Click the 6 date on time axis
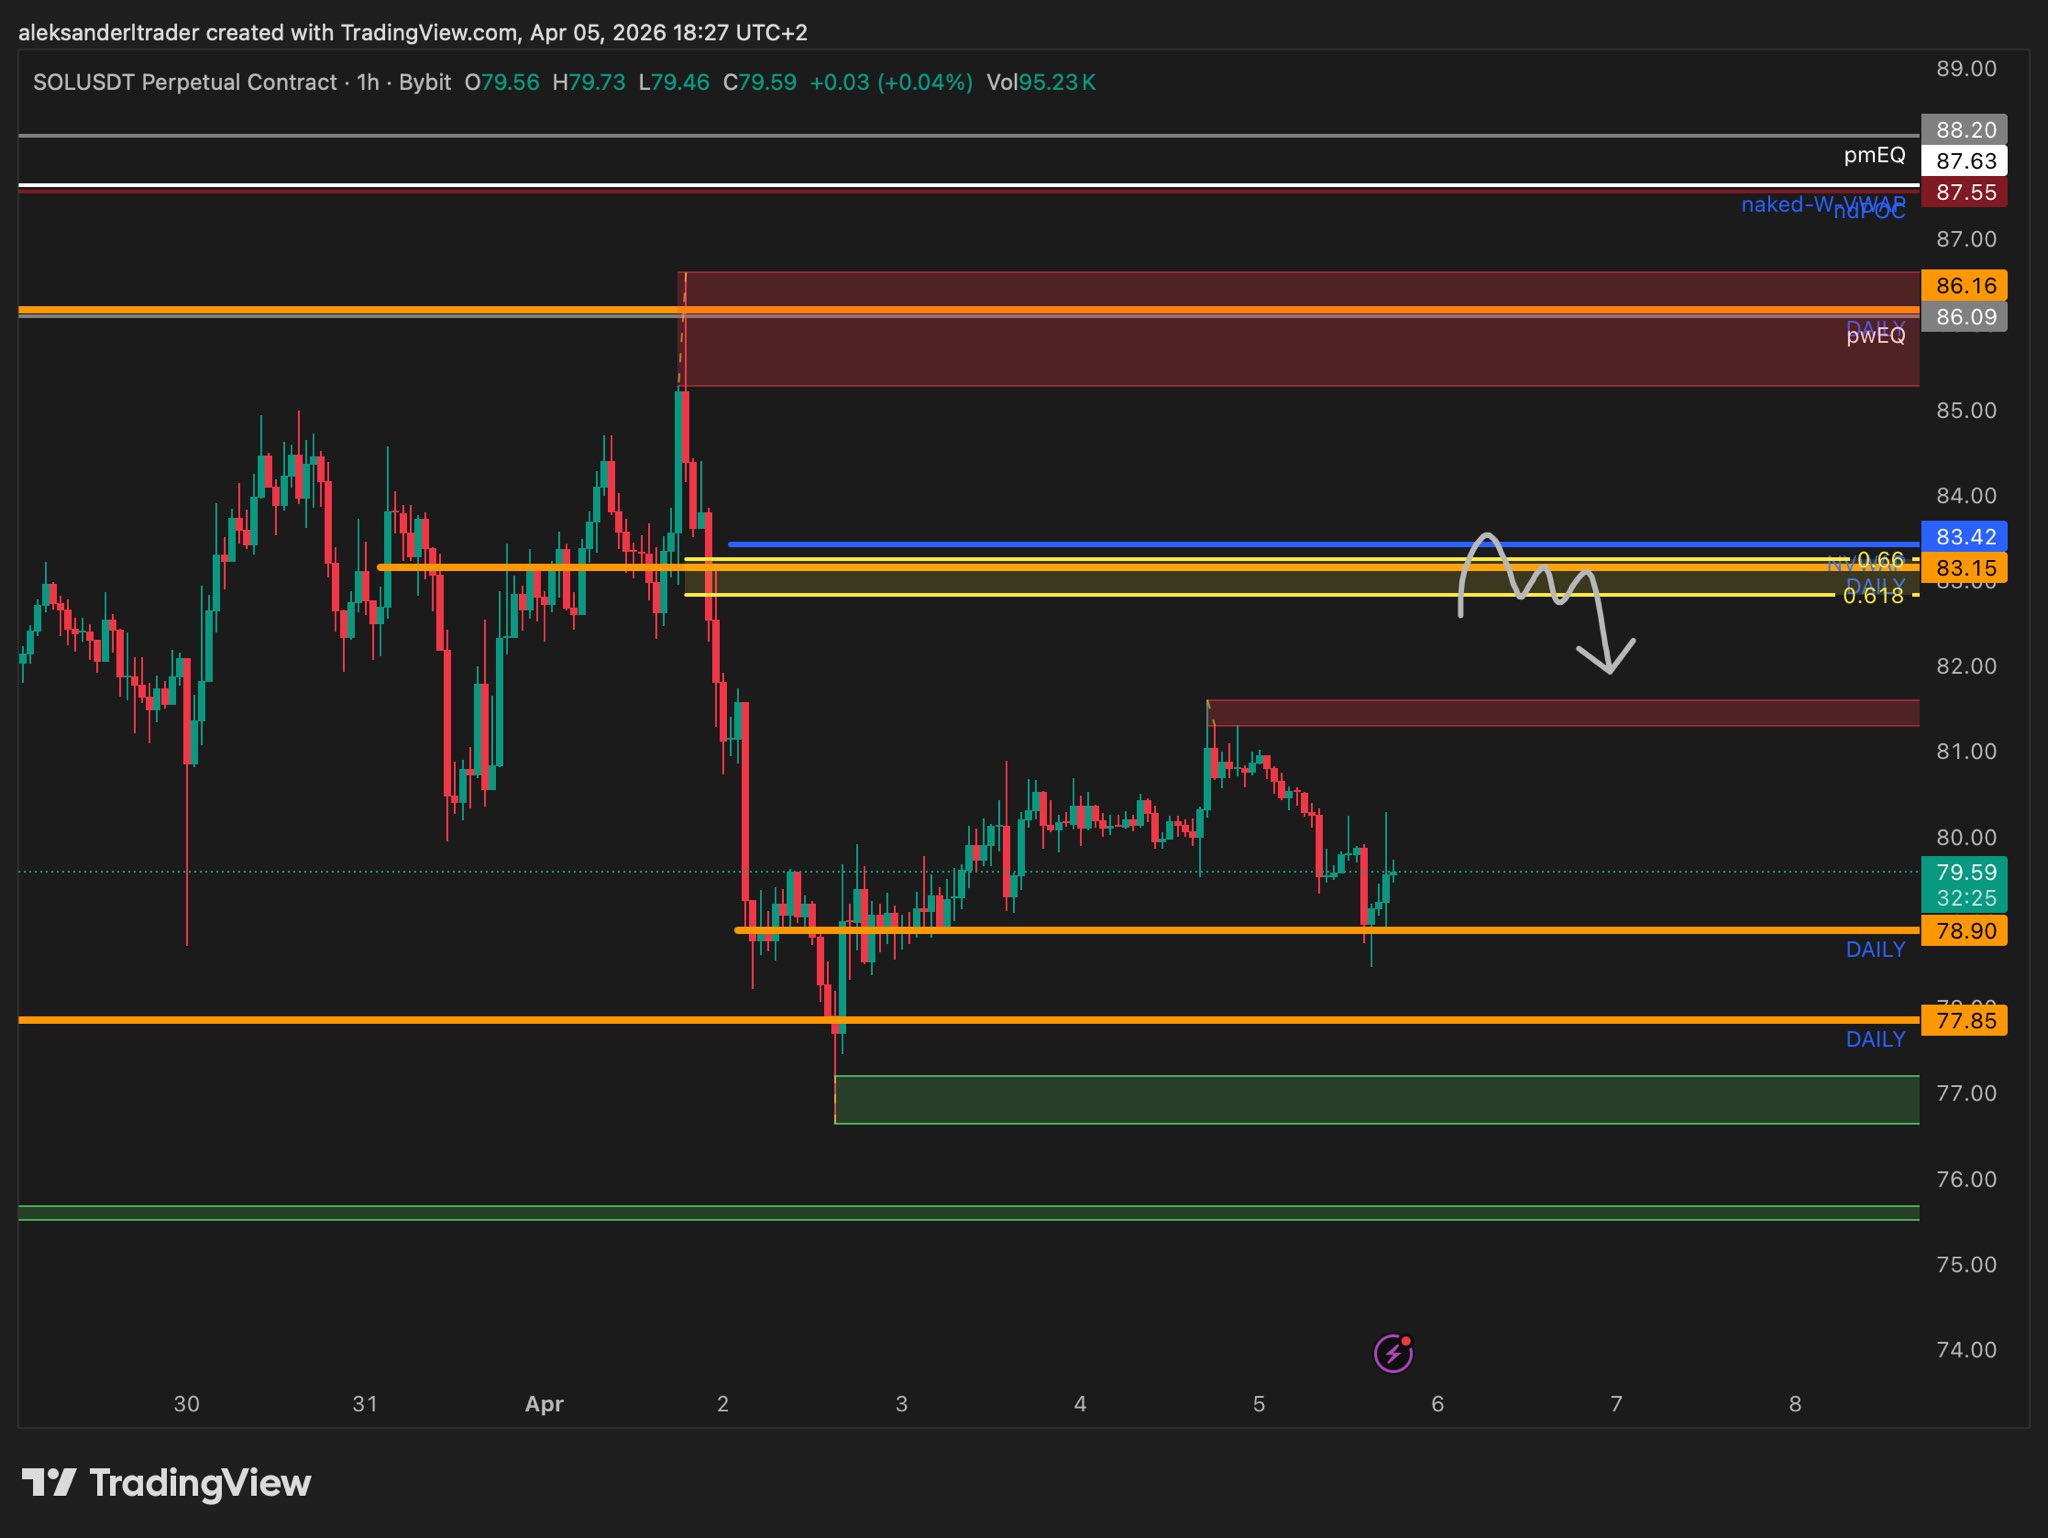This screenshot has height=1538, width=2048. pyautogui.click(x=1437, y=1403)
